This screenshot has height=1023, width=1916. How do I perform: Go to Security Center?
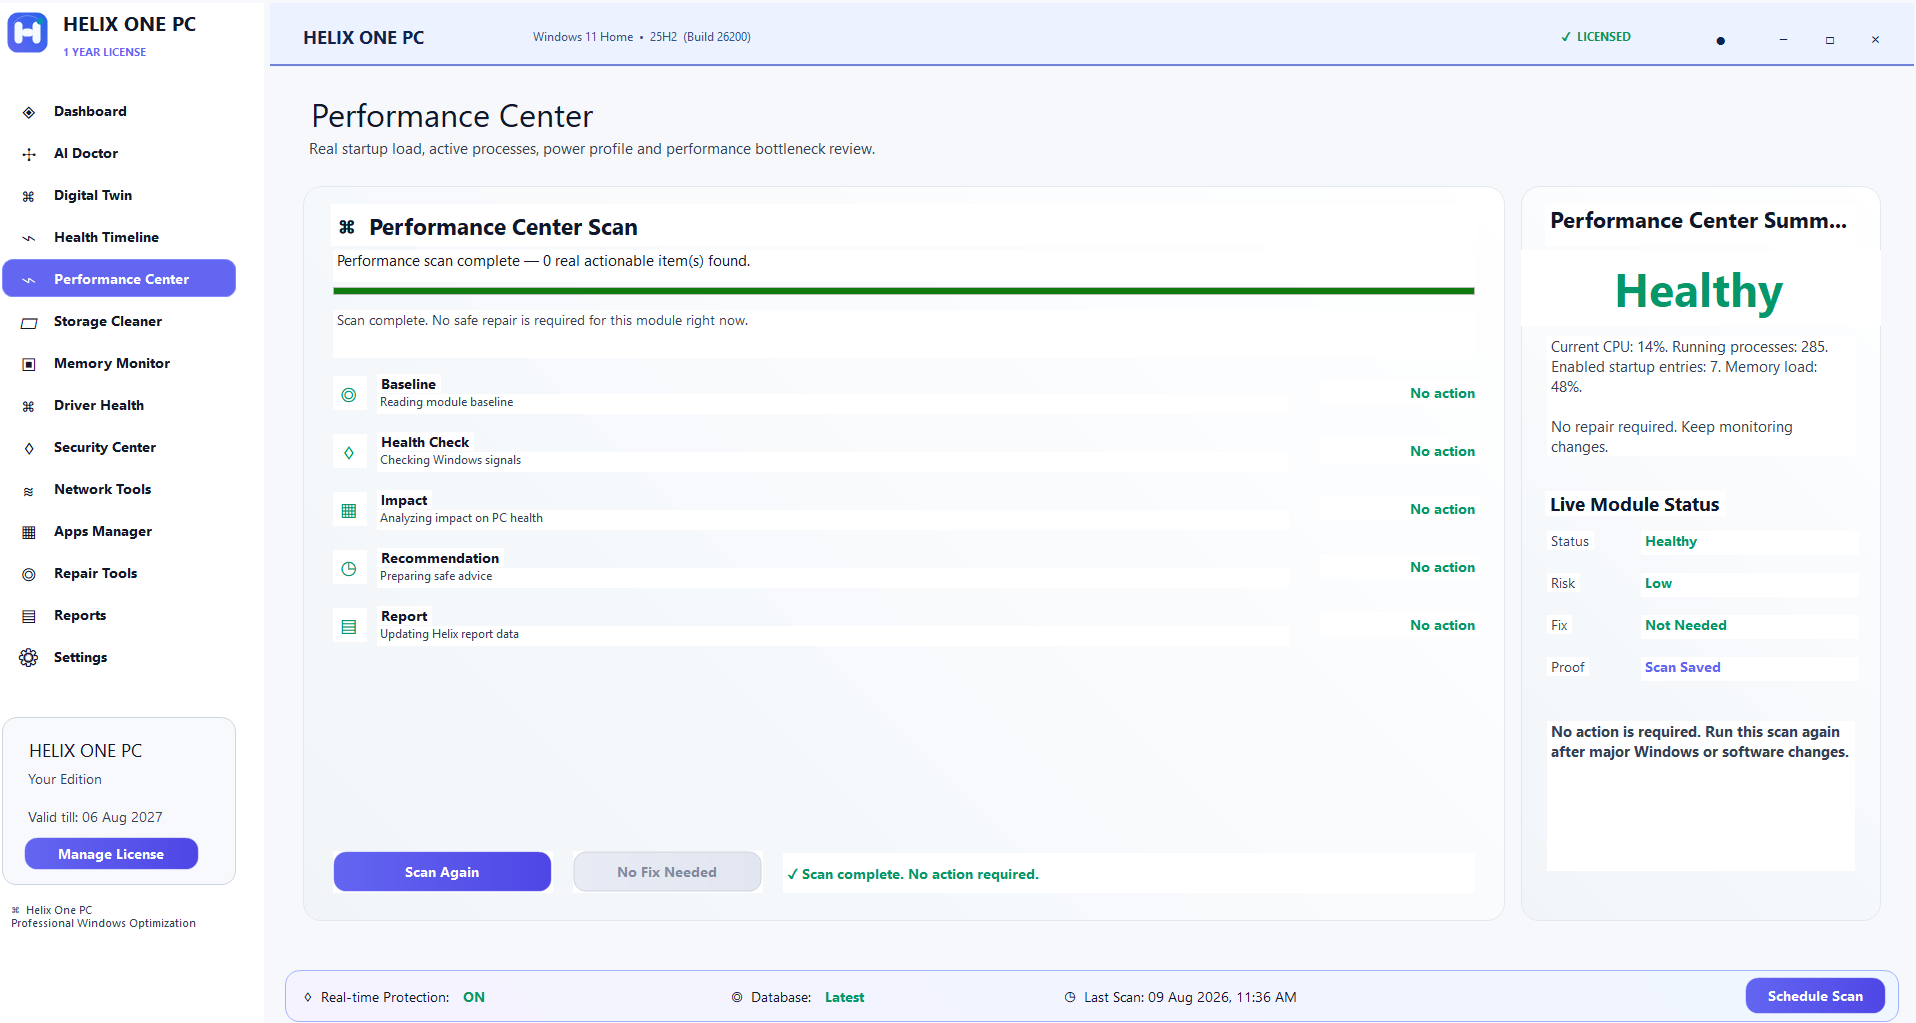click(x=119, y=447)
